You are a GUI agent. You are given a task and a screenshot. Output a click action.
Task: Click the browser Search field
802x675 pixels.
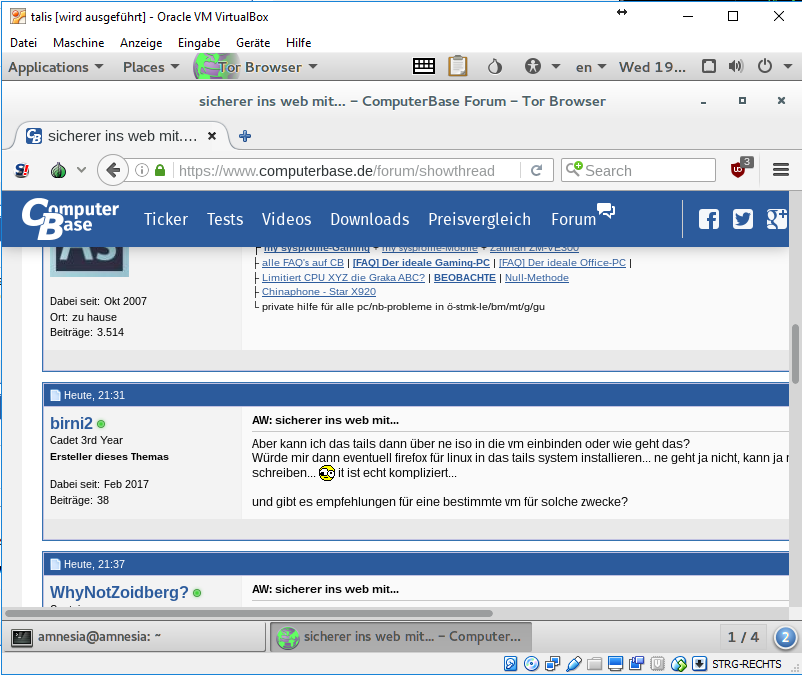click(638, 170)
